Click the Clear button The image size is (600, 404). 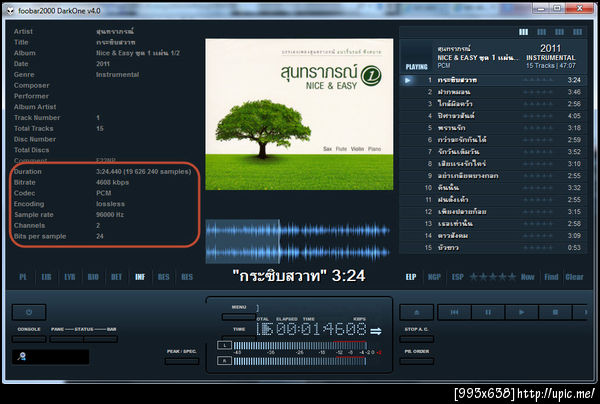(x=574, y=277)
